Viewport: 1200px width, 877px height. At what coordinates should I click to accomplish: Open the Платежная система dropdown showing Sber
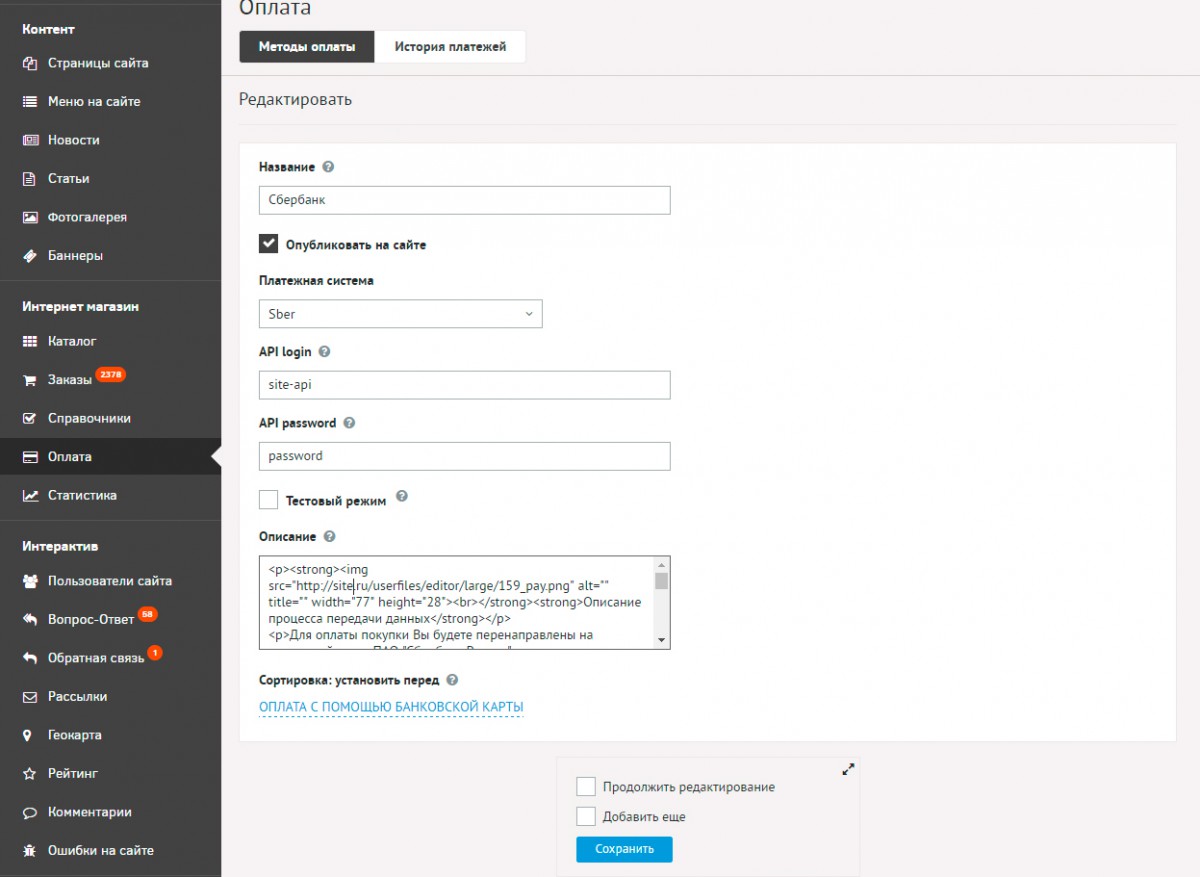click(x=400, y=314)
